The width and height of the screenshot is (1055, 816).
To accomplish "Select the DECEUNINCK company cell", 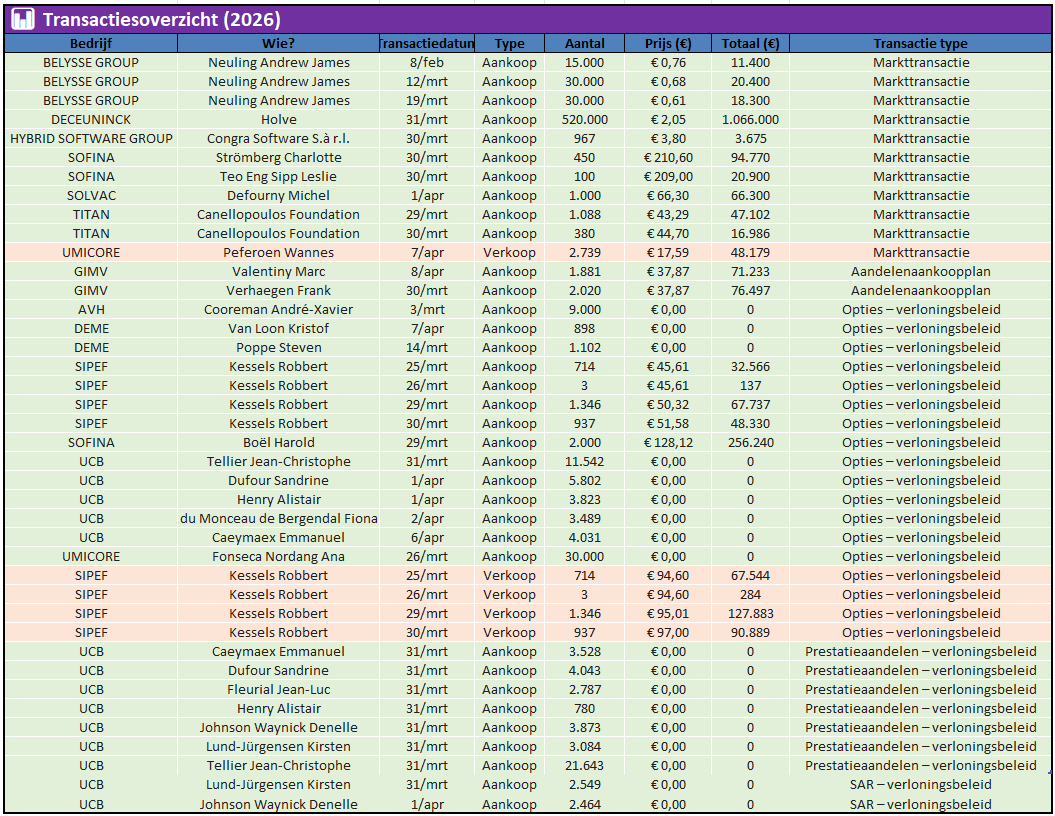I will (91, 120).
